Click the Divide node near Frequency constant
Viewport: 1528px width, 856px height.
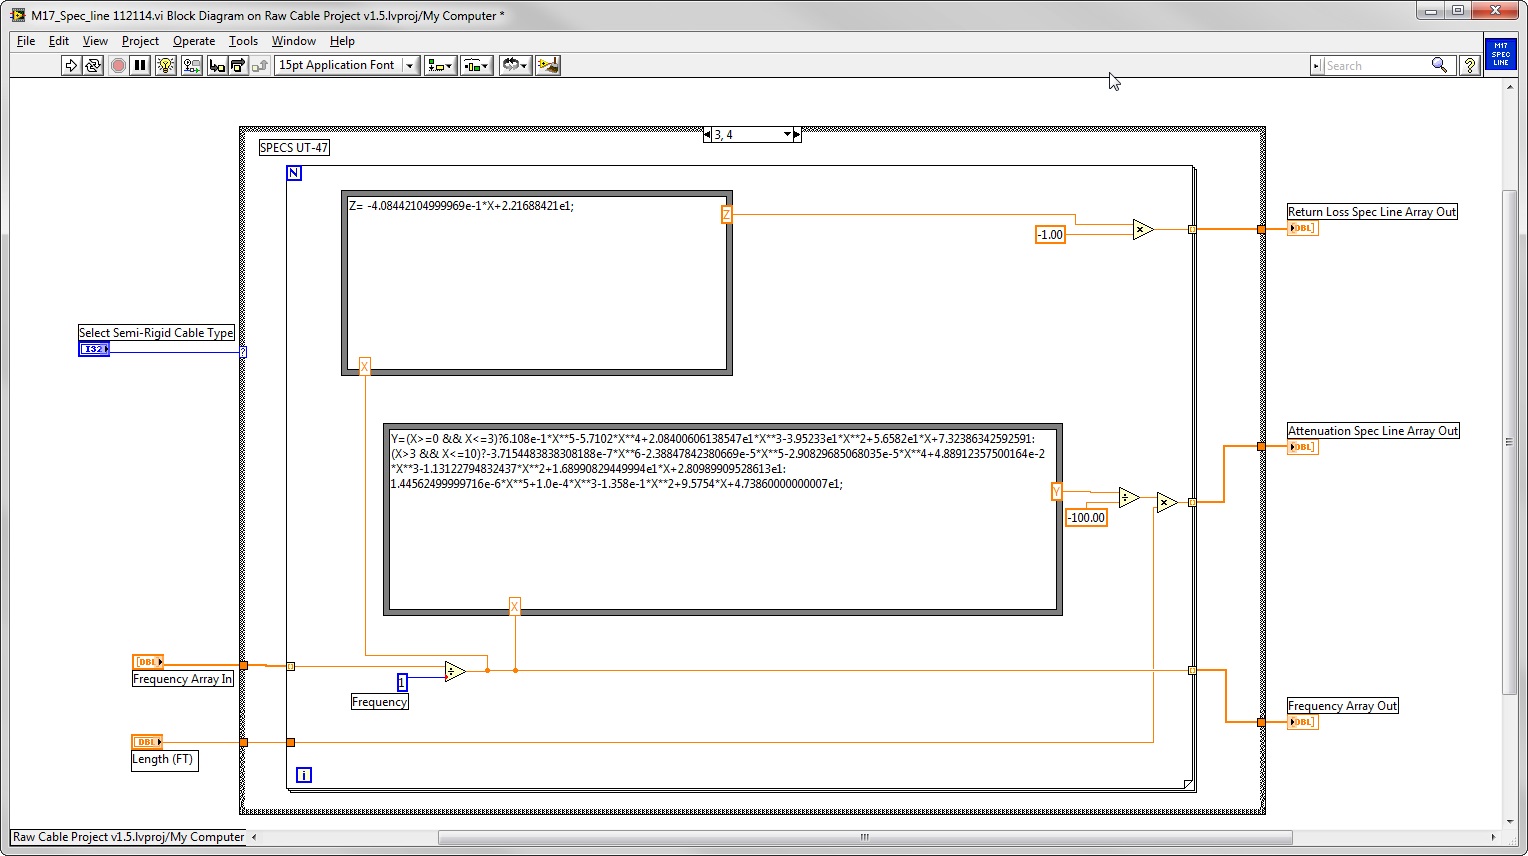pyautogui.click(x=455, y=672)
